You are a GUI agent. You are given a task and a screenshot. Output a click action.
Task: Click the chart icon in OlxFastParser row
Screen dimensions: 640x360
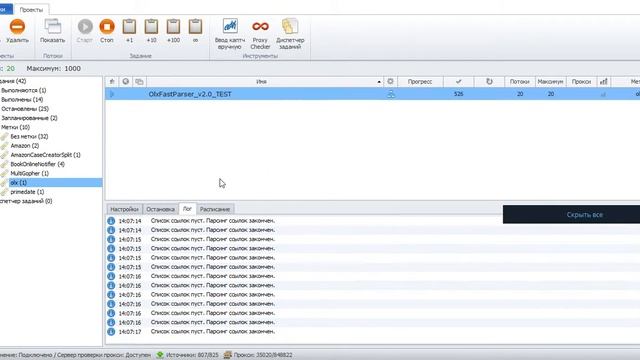[603, 94]
